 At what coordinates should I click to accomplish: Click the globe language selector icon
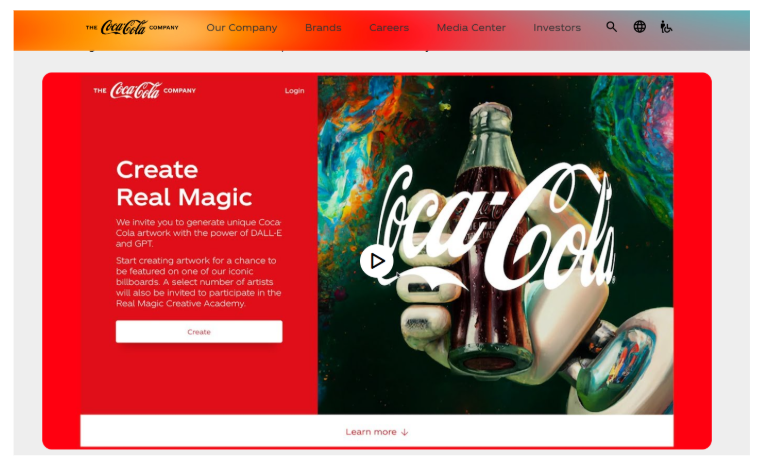click(x=639, y=27)
